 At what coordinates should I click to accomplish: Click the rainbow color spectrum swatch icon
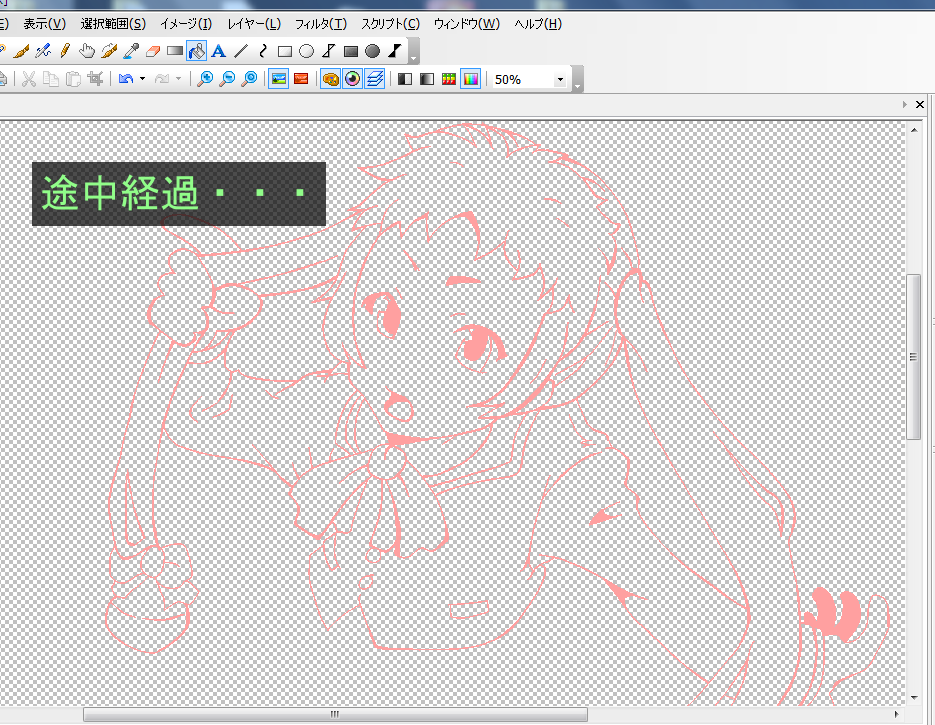[470, 79]
